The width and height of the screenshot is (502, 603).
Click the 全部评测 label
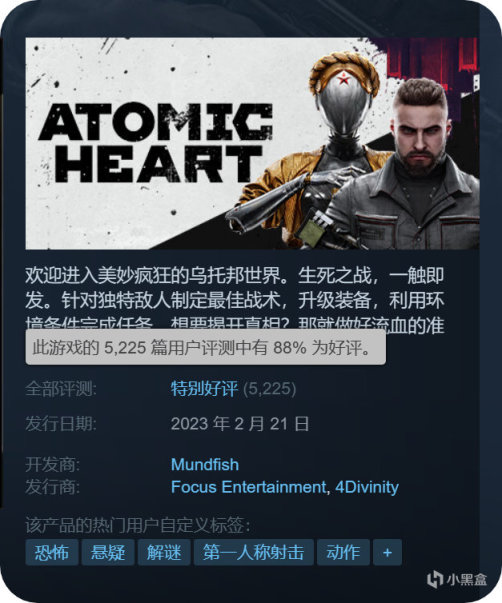click(61, 389)
